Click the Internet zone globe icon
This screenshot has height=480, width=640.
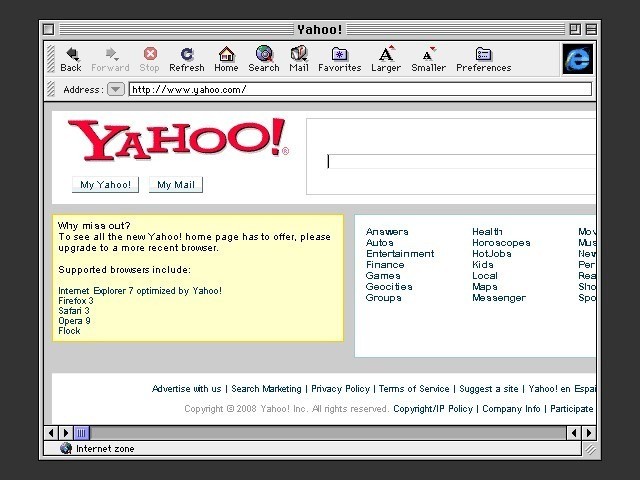click(66, 448)
